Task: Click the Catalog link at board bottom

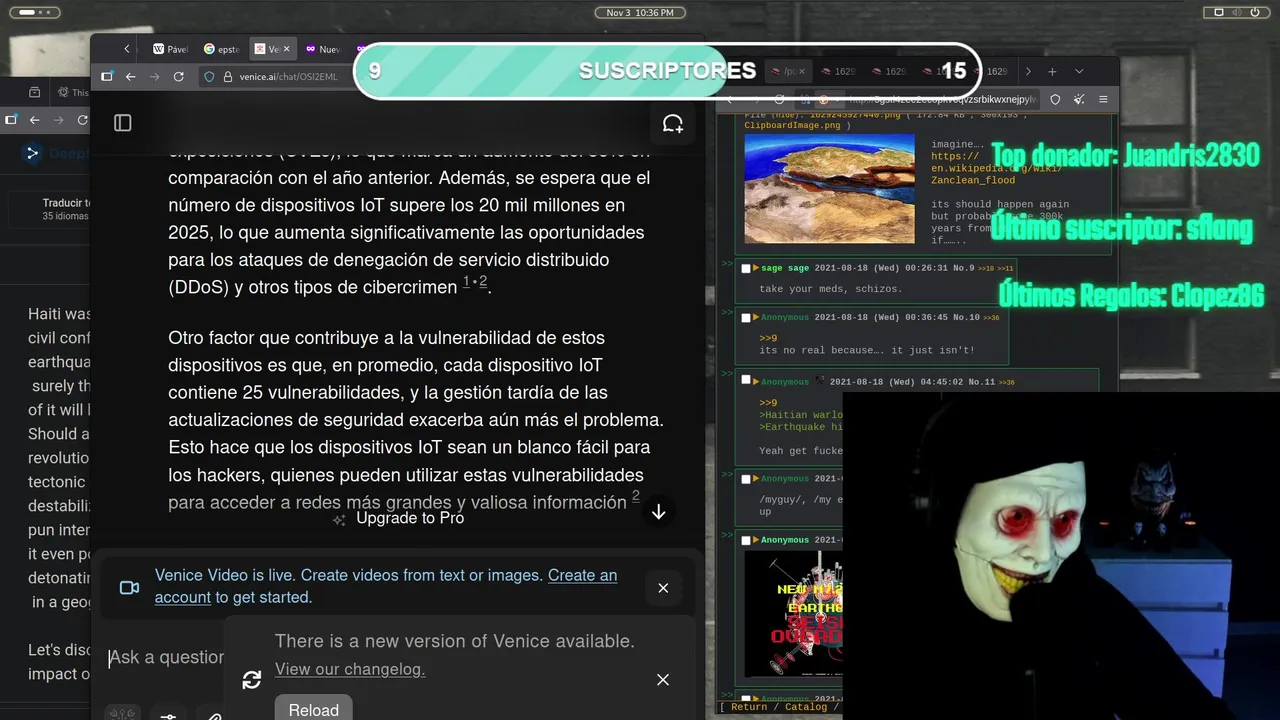Action: pyautogui.click(x=806, y=707)
